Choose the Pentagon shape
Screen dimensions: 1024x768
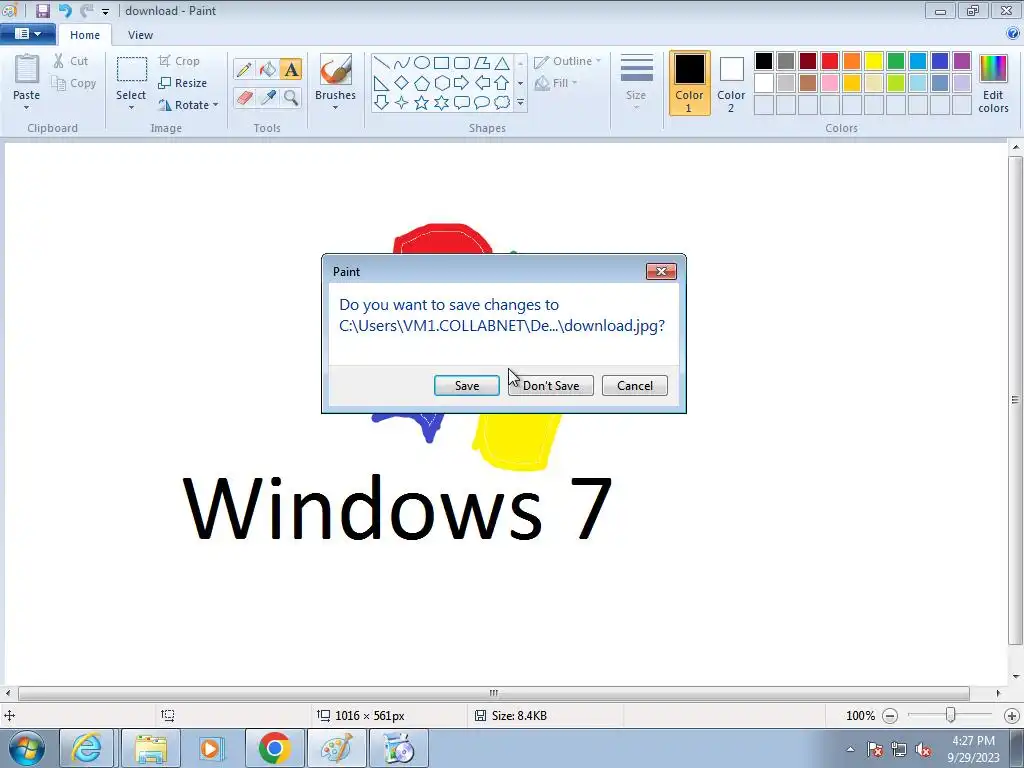(x=422, y=83)
